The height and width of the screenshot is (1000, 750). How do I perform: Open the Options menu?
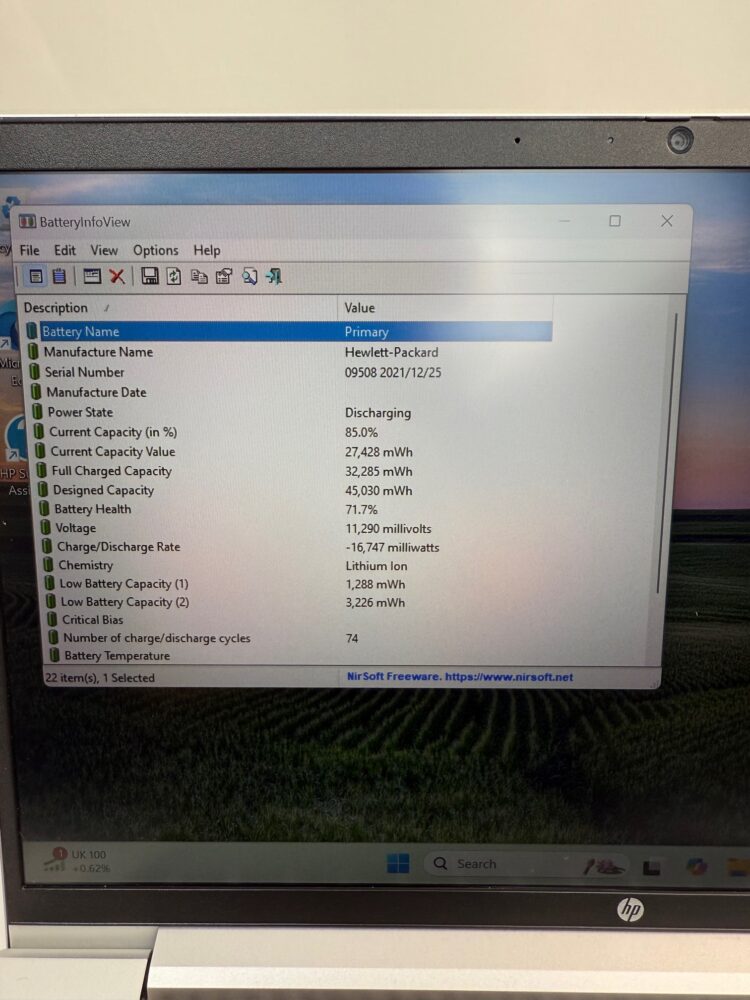coord(156,250)
